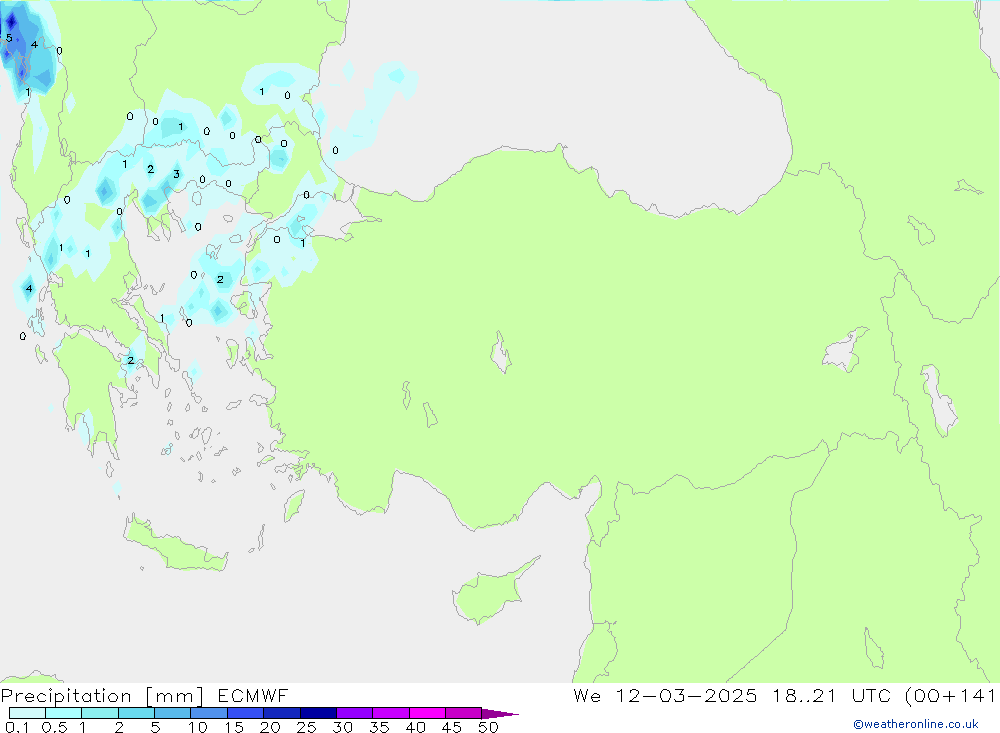
Task: Pick the 2–5 mm legend swatch
Action: pyautogui.click(x=136, y=713)
